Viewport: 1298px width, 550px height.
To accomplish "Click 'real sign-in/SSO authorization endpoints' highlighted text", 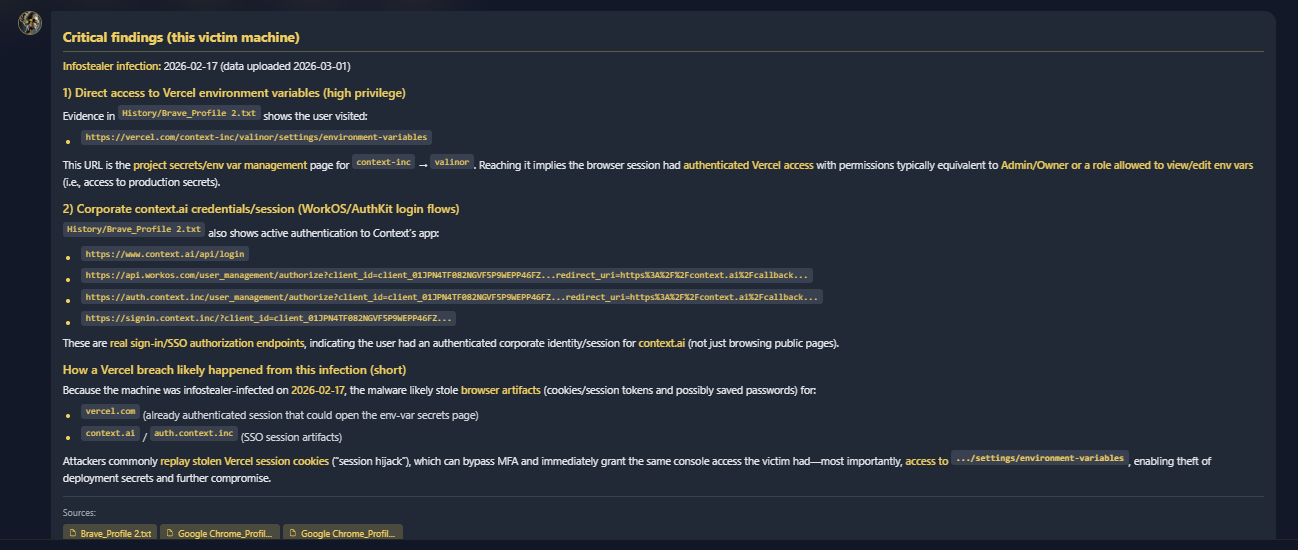I will tap(207, 344).
